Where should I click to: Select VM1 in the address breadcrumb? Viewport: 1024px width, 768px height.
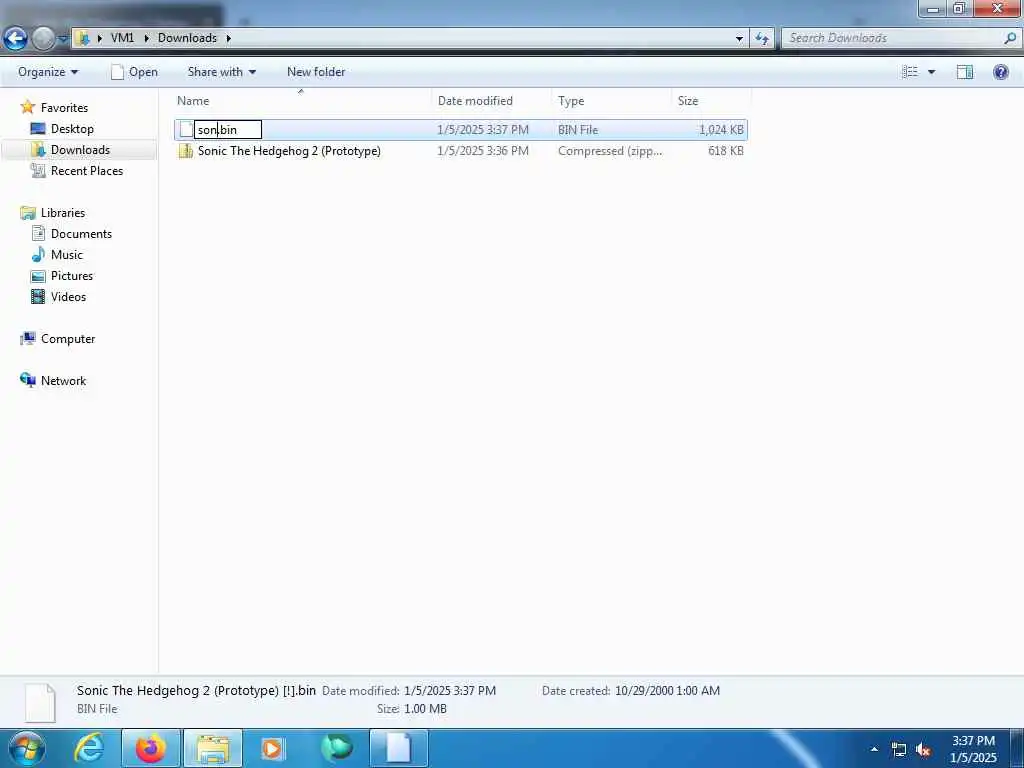coord(122,38)
